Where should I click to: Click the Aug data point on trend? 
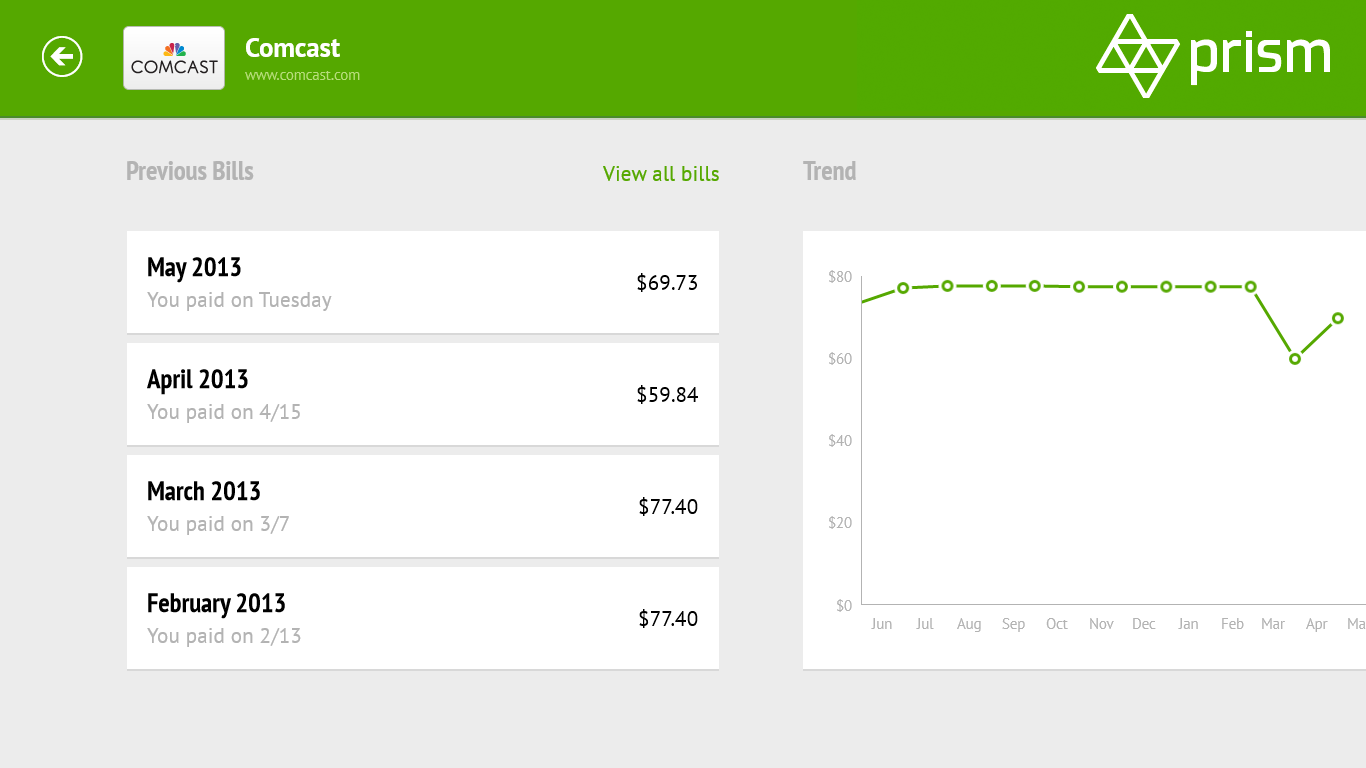pos(947,286)
